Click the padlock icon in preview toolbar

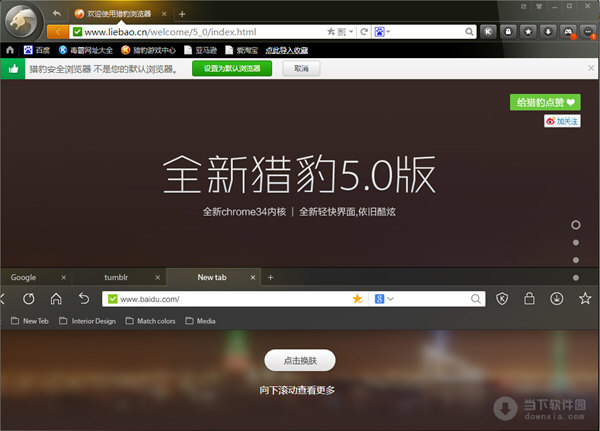[x=530, y=298]
